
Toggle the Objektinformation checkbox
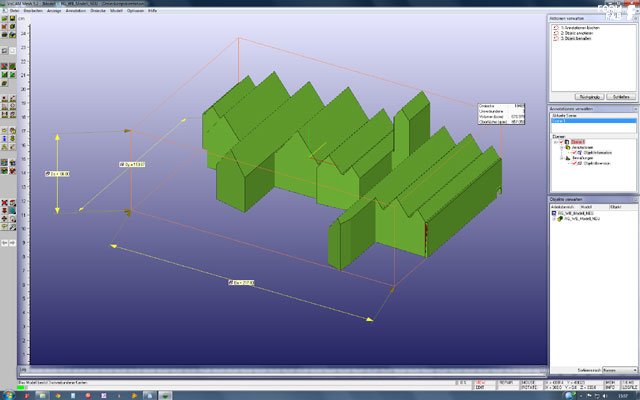coord(575,153)
